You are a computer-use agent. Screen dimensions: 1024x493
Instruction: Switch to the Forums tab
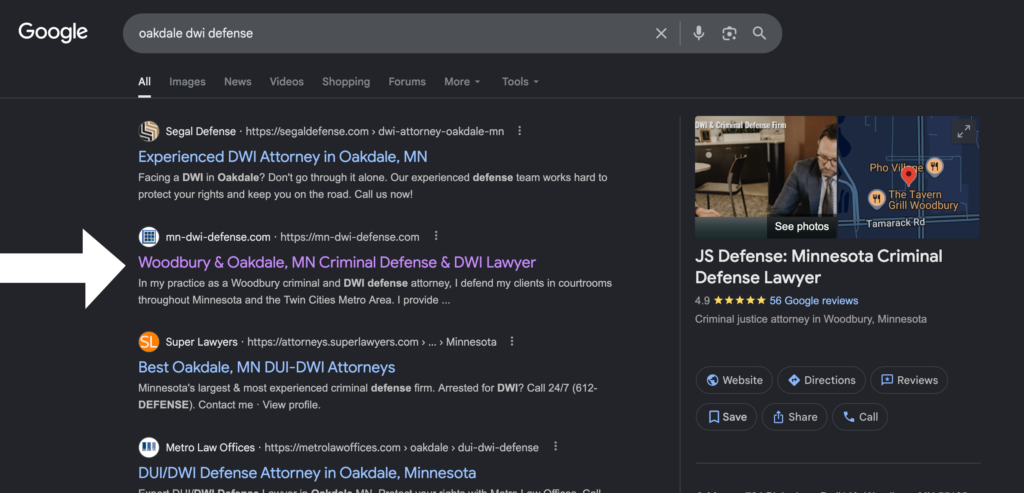click(407, 82)
